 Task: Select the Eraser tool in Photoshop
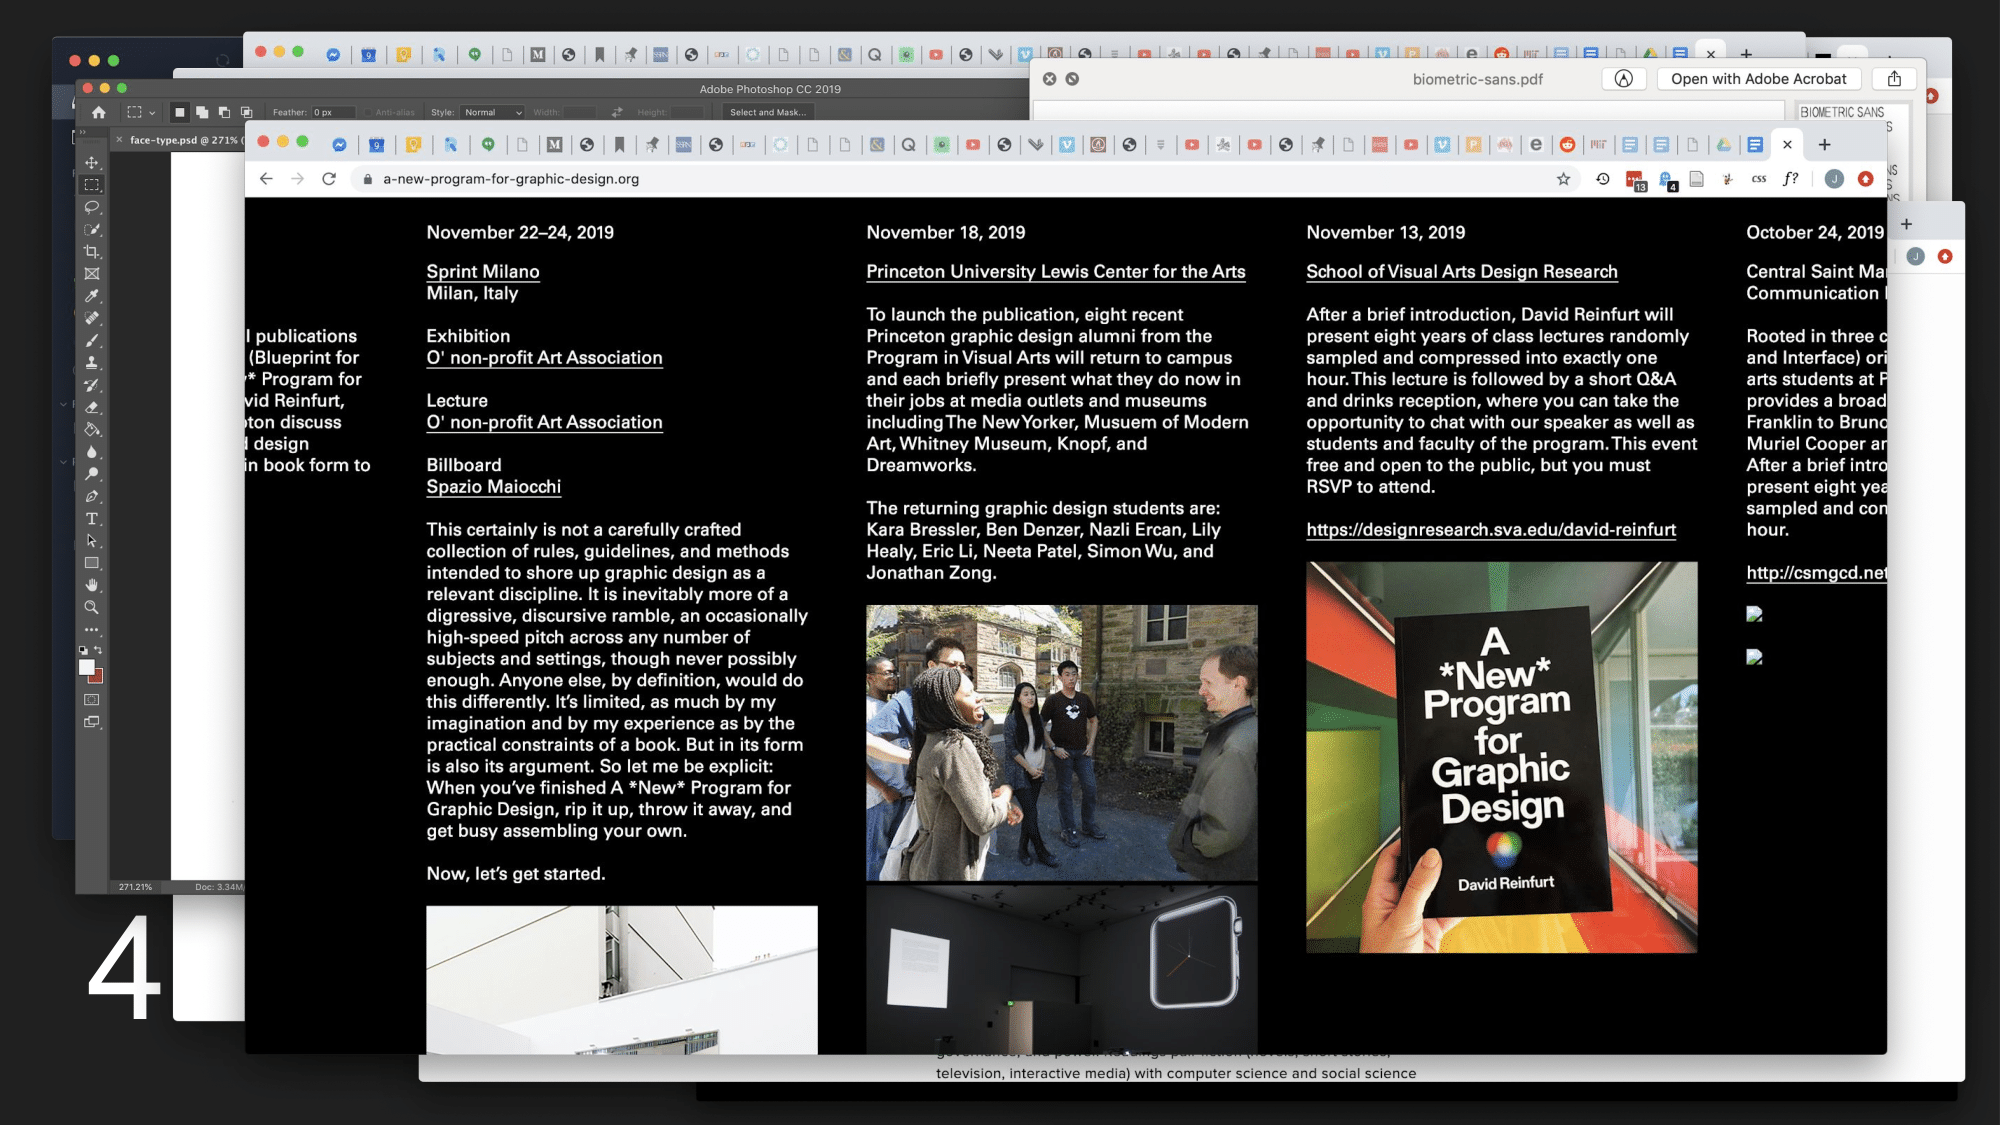point(92,407)
